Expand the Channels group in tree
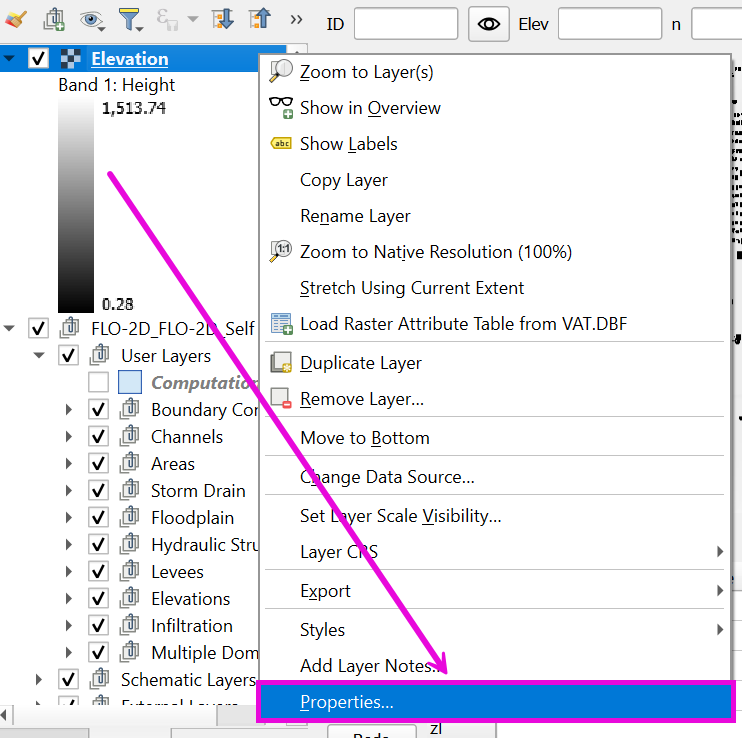 tap(69, 437)
